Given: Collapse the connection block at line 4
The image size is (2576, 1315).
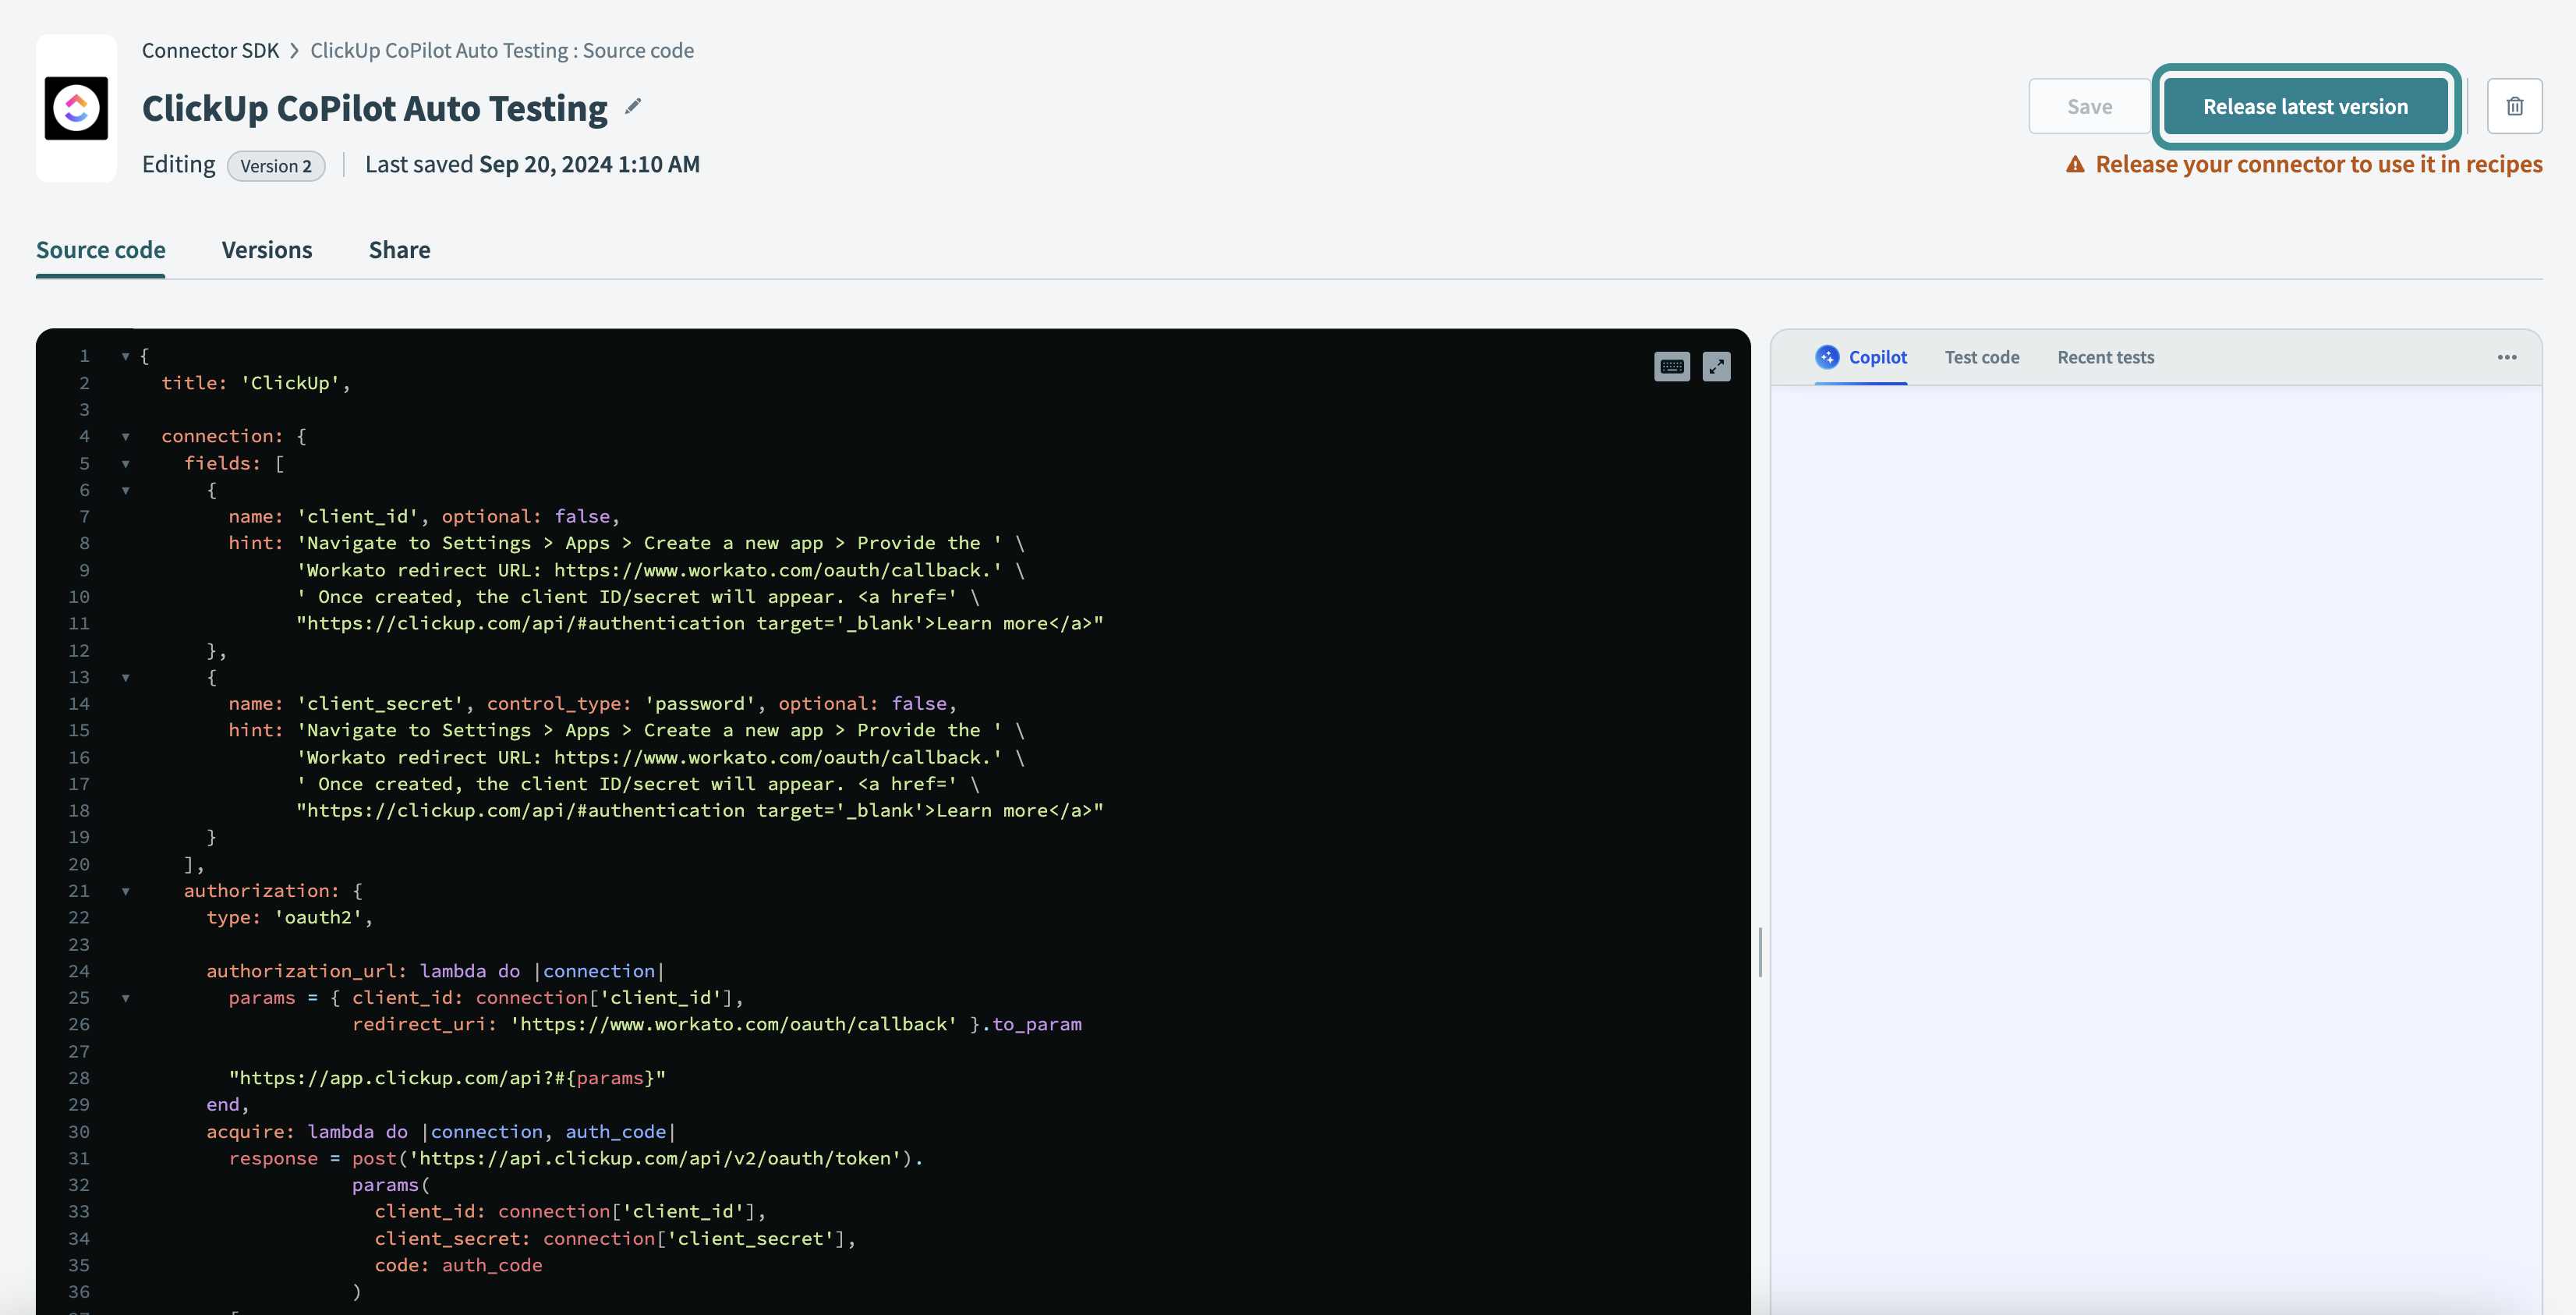Looking at the screenshot, I should click(x=126, y=437).
